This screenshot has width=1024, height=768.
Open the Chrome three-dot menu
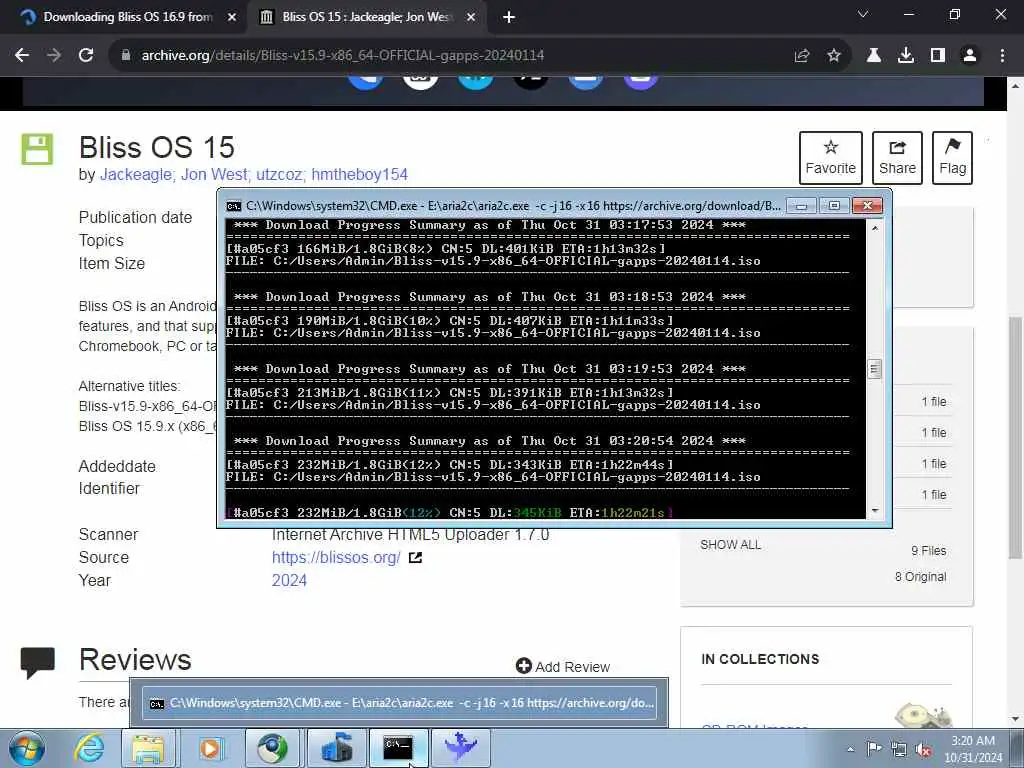point(1002,56)
